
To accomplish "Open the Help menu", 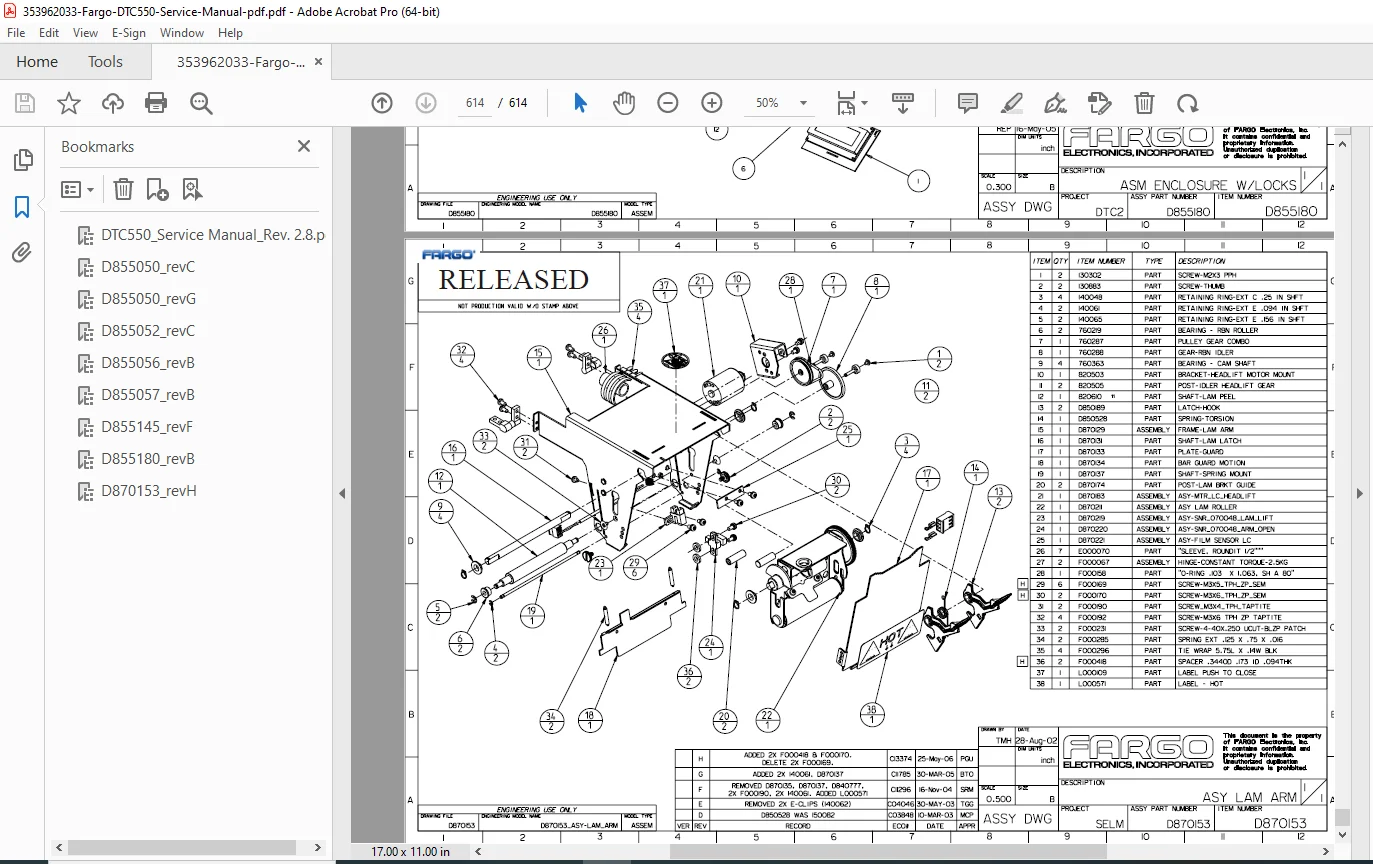I will pos(230,33).
